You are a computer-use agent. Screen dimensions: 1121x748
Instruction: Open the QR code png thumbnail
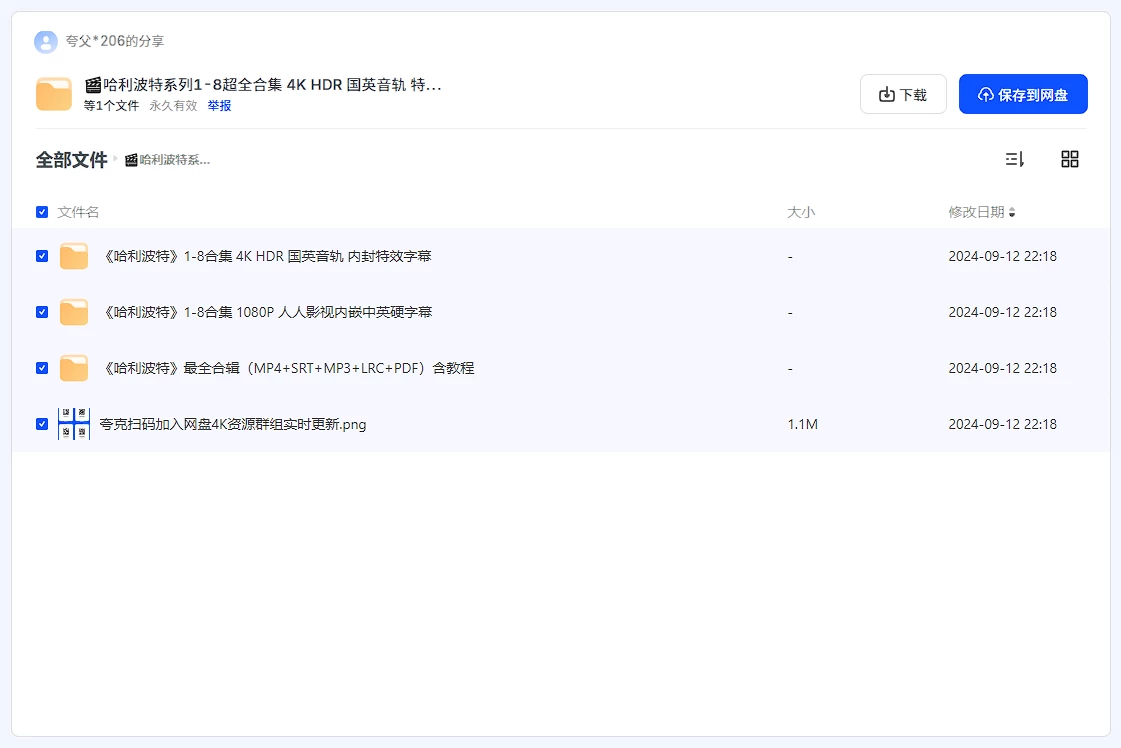[x=74, y=424]
